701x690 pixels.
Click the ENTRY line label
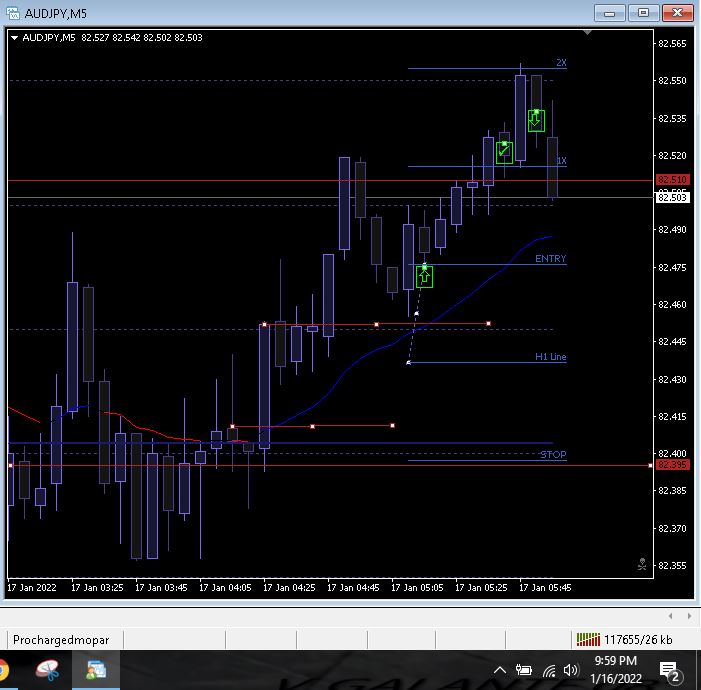click(550, 258)
